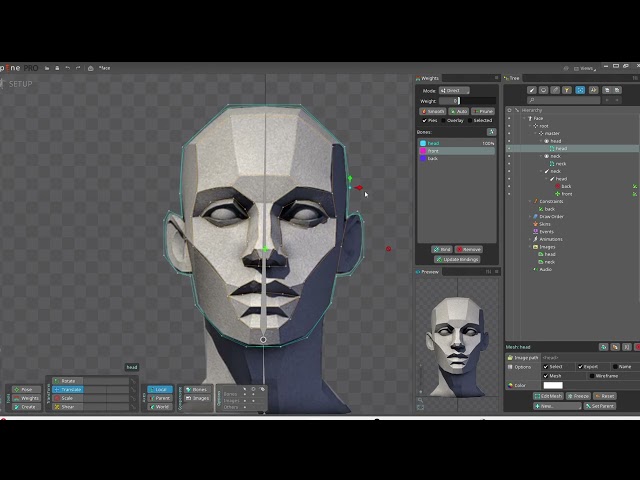This screenshot has width=640, height=480.
Task: Collapse the Images node
Action: tap(530, 247)
